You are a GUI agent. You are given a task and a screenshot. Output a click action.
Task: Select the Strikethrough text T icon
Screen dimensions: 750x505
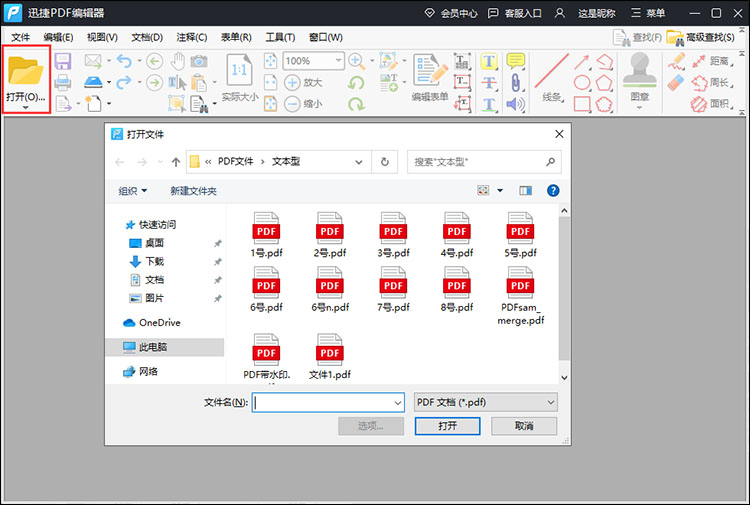[488, 83]
